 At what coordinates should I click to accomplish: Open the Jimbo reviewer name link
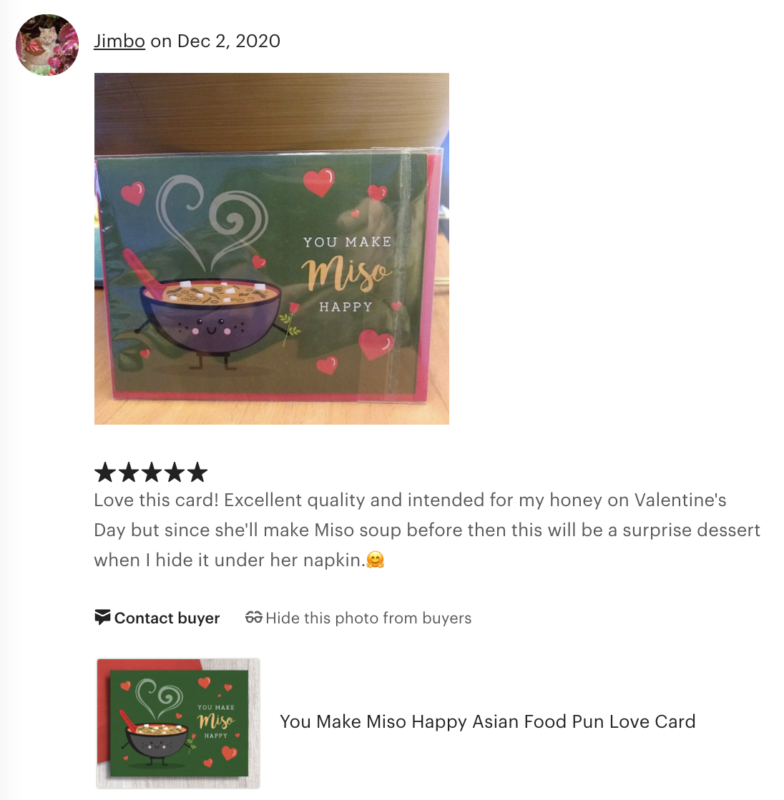tap(119, 41)
